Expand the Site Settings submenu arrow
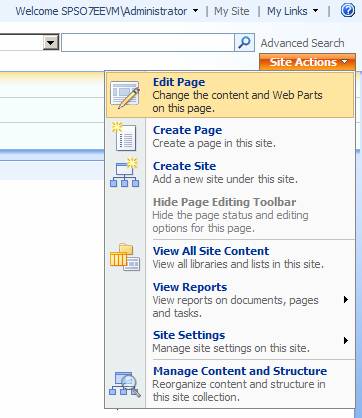The image size is (362, 418). [x=346, y=341]
